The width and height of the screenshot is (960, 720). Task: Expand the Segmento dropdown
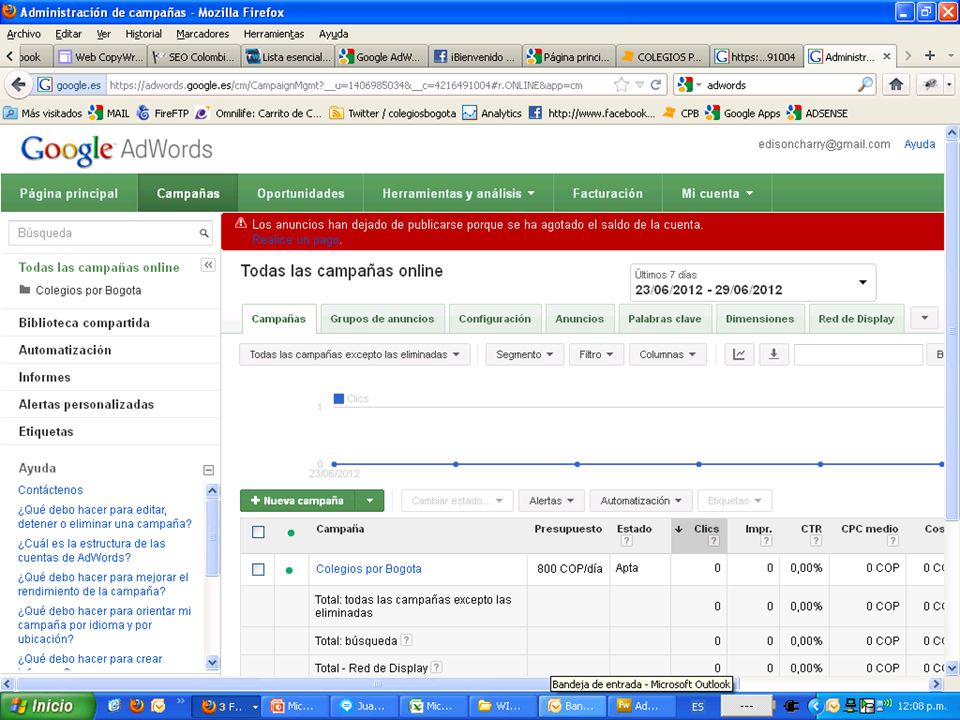pyautogui.click(x=524, y=354)
